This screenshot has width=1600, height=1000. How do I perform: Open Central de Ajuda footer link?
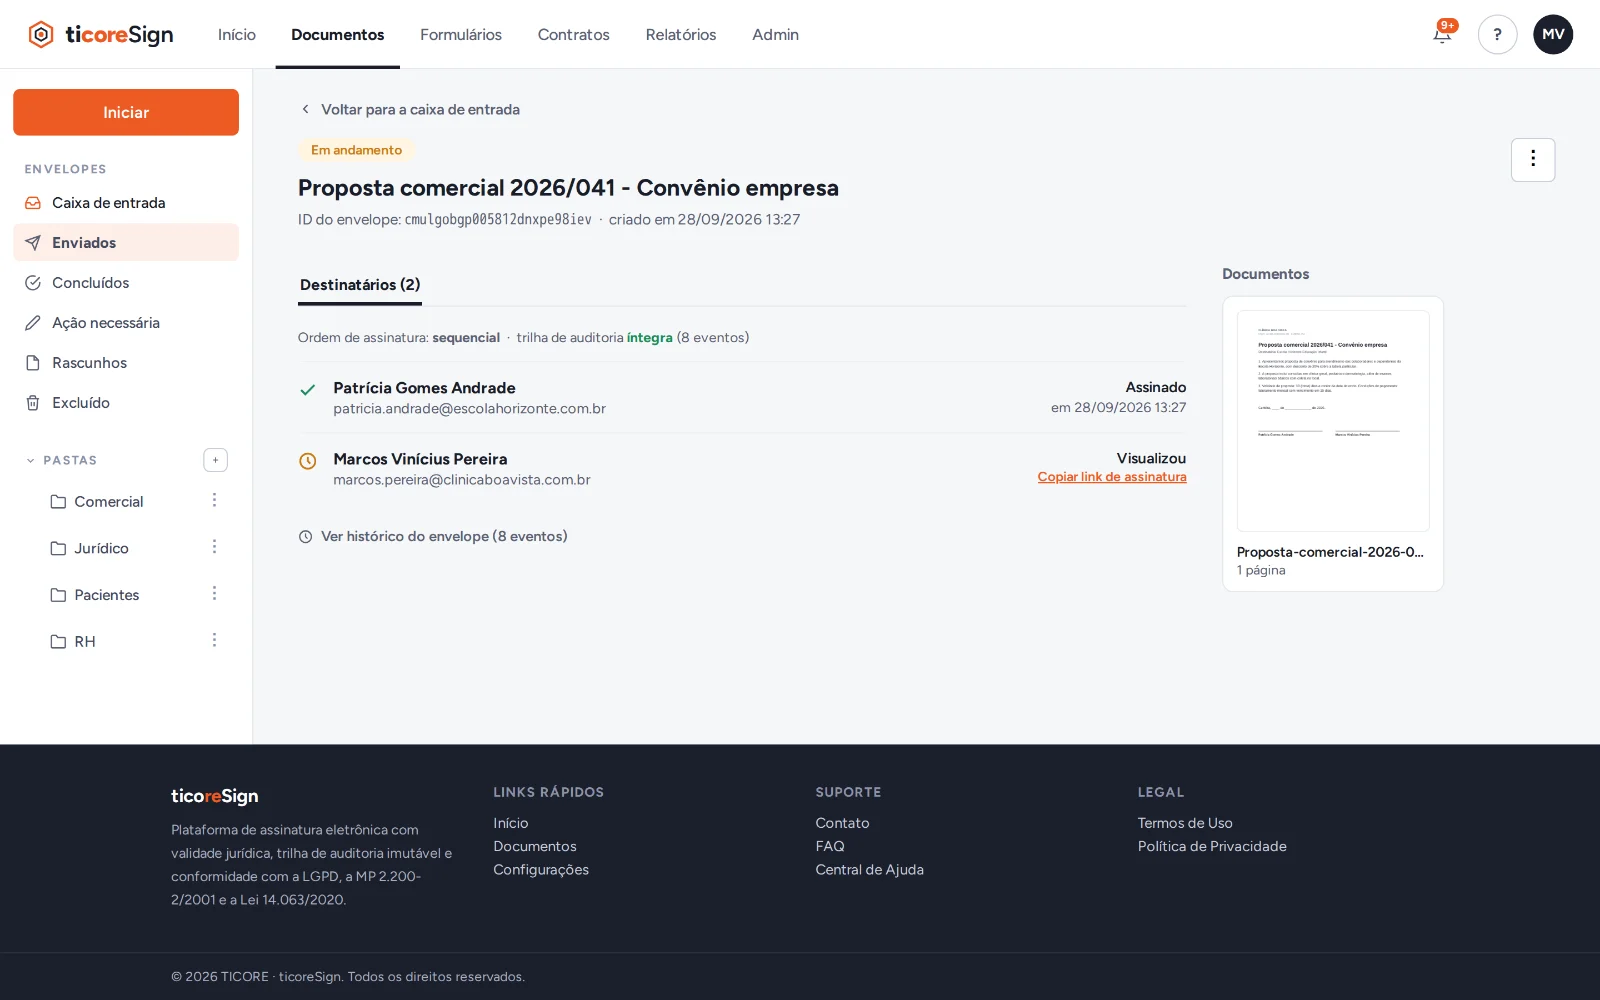click(870, 870)
